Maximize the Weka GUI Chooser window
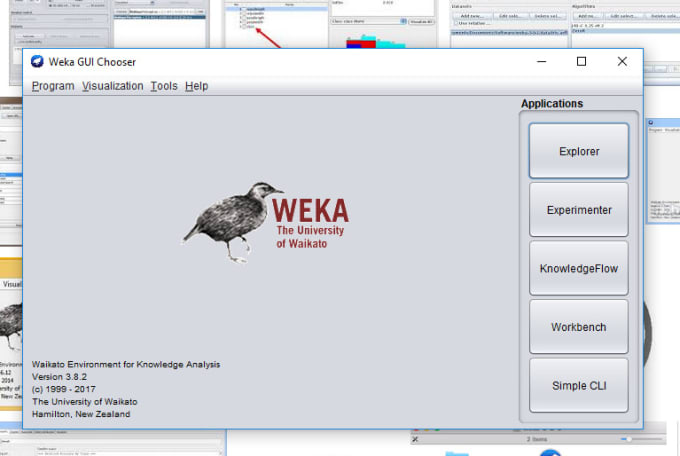 pyautogui.click(x=582, y=62)
